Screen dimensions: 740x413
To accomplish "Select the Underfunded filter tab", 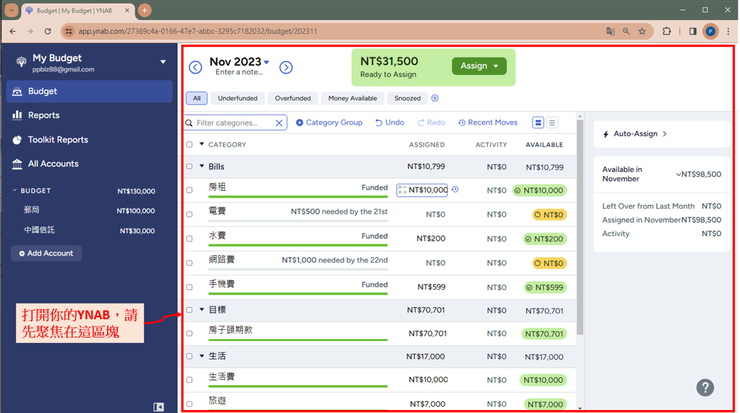I will coord(237,98).
